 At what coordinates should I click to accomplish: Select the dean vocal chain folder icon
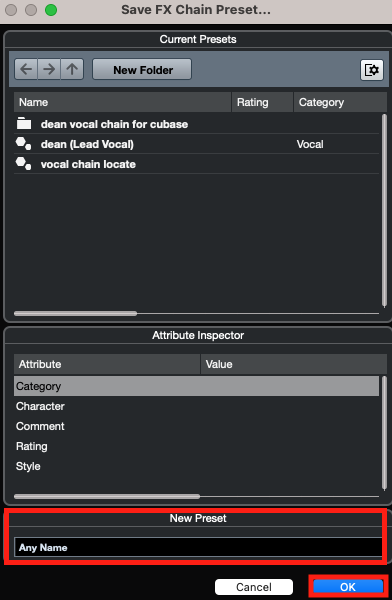pyautogui.click(x=24, y=124)
